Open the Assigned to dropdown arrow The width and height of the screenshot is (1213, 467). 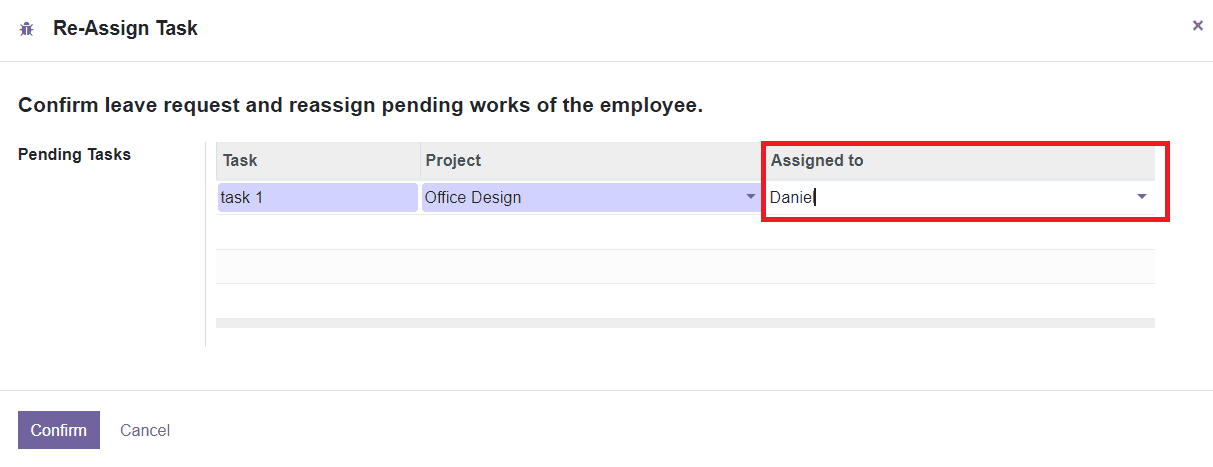click(1141, 197)
